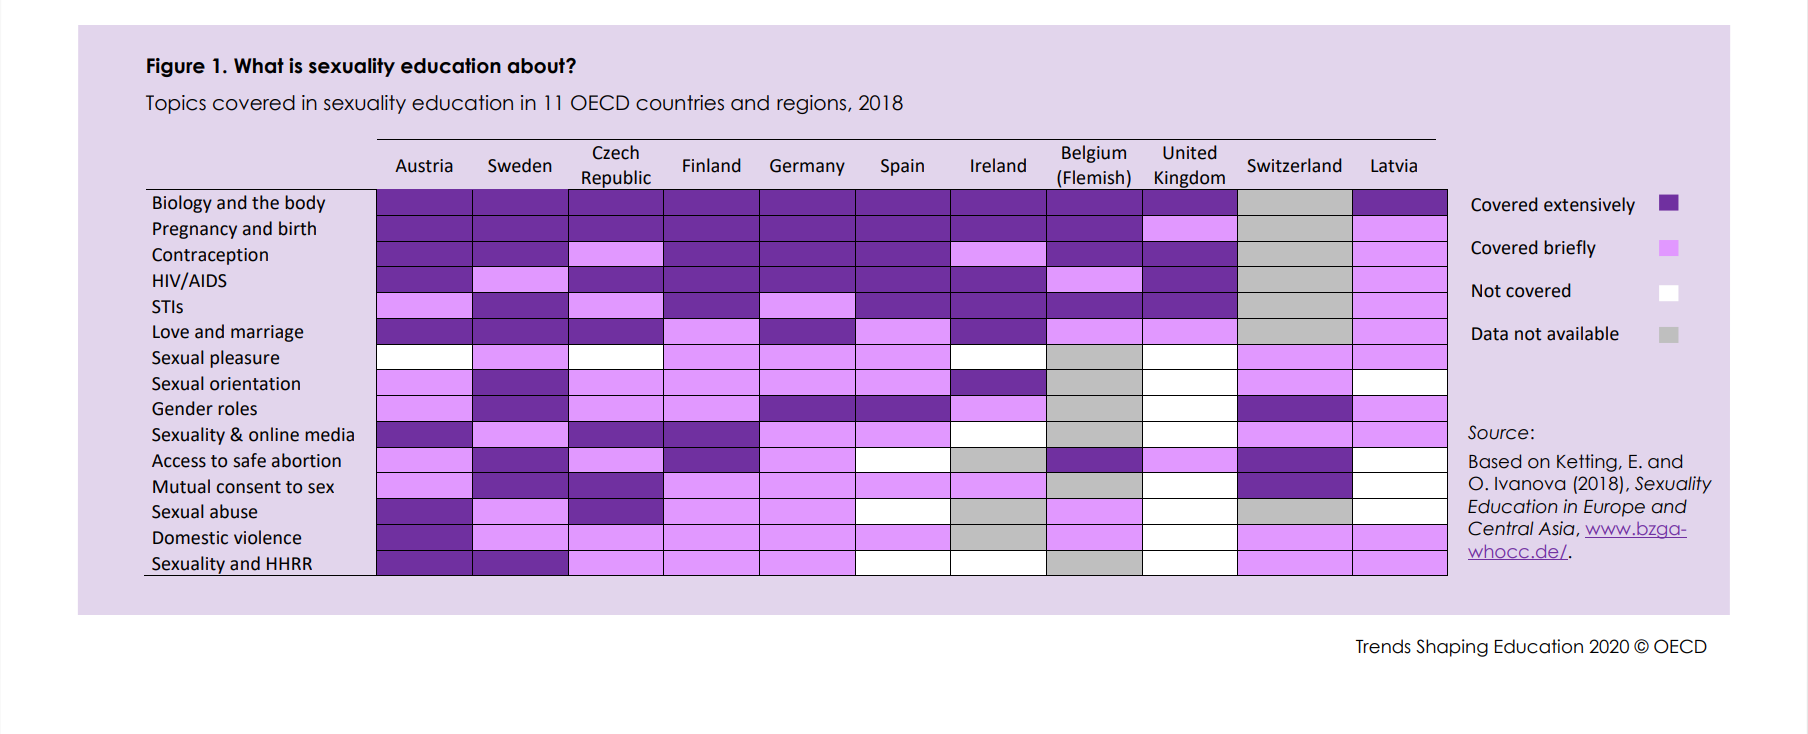Click the Sexuality & online media row label
1808x734 pixels.
253,435
